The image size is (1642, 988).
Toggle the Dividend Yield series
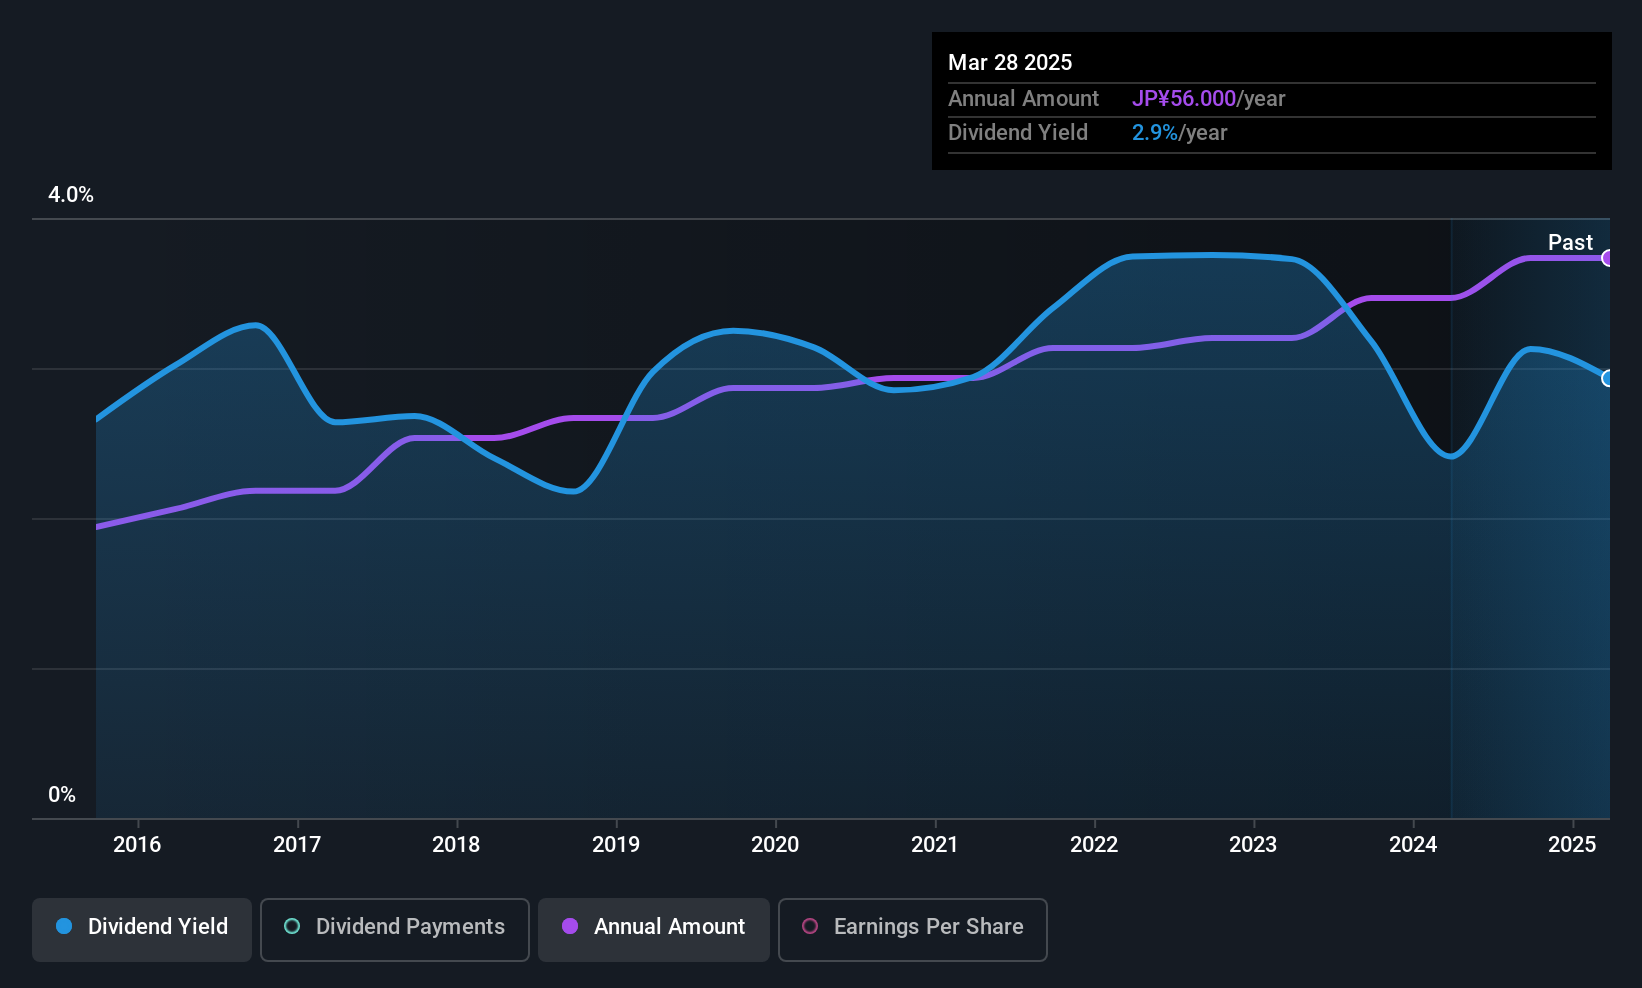(142, 929)
